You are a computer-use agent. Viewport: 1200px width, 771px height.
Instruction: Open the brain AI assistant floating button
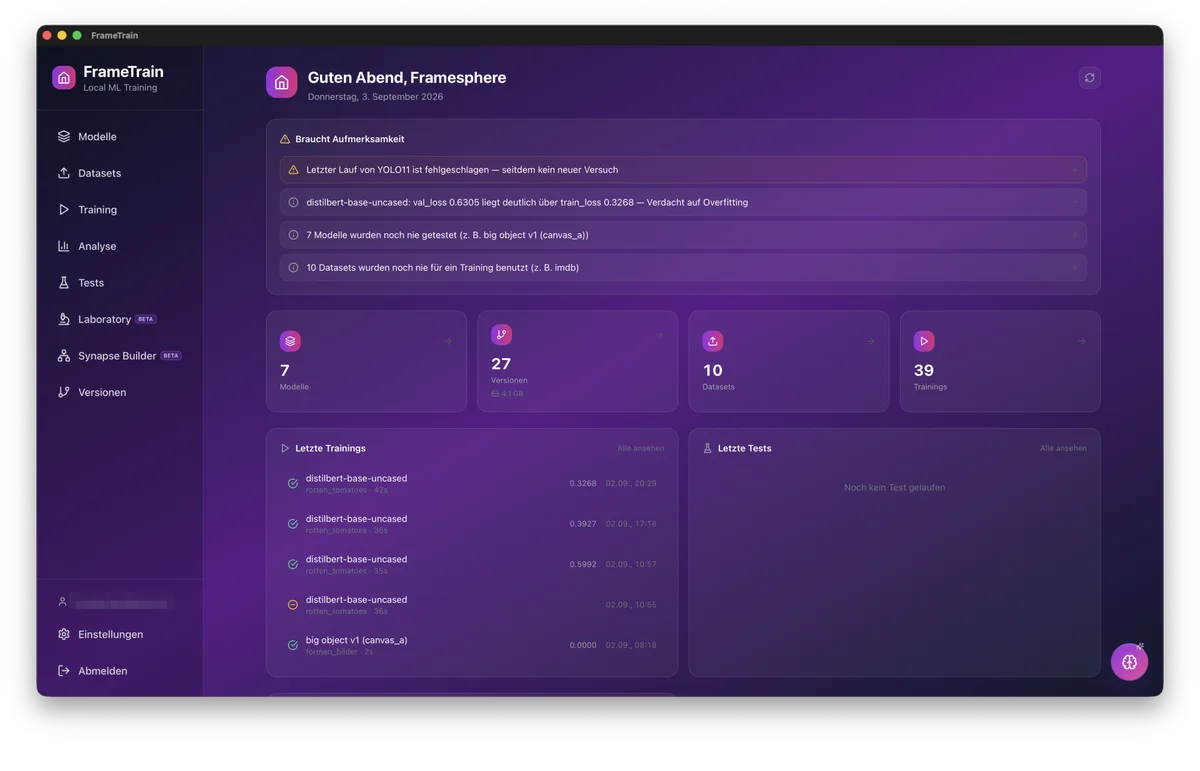pyautogui.click(x=1129, y=662)
